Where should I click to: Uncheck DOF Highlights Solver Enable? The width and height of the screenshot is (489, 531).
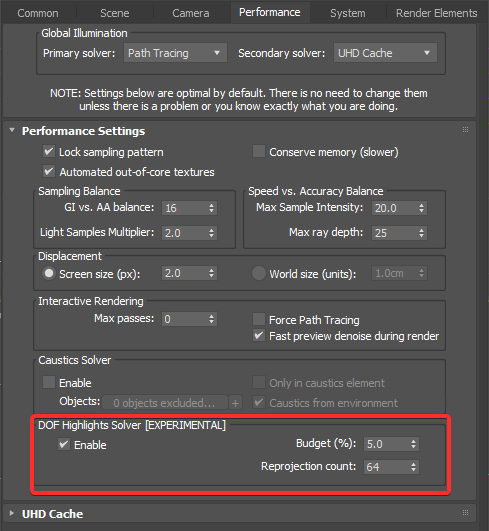click(x=64, y=444)
